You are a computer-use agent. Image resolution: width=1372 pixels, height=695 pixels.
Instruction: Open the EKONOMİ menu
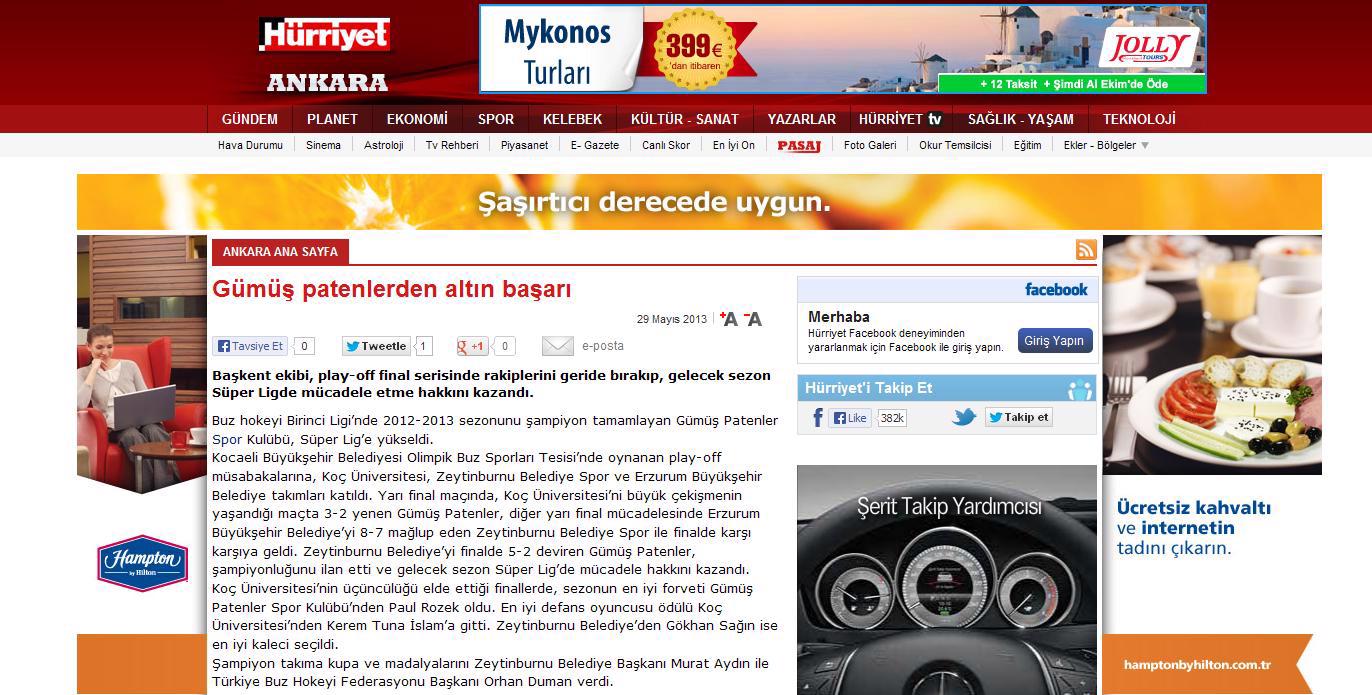coord(417,119)
